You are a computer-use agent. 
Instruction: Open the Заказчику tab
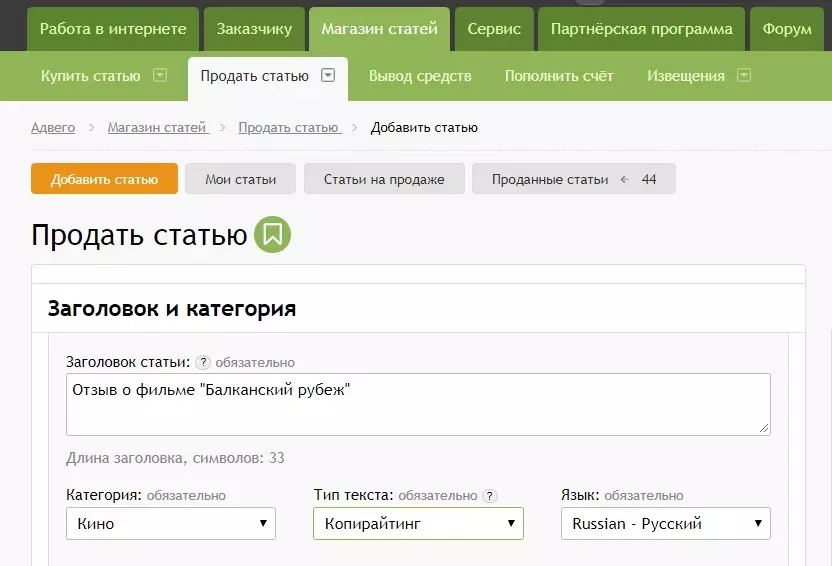point(254,29)
